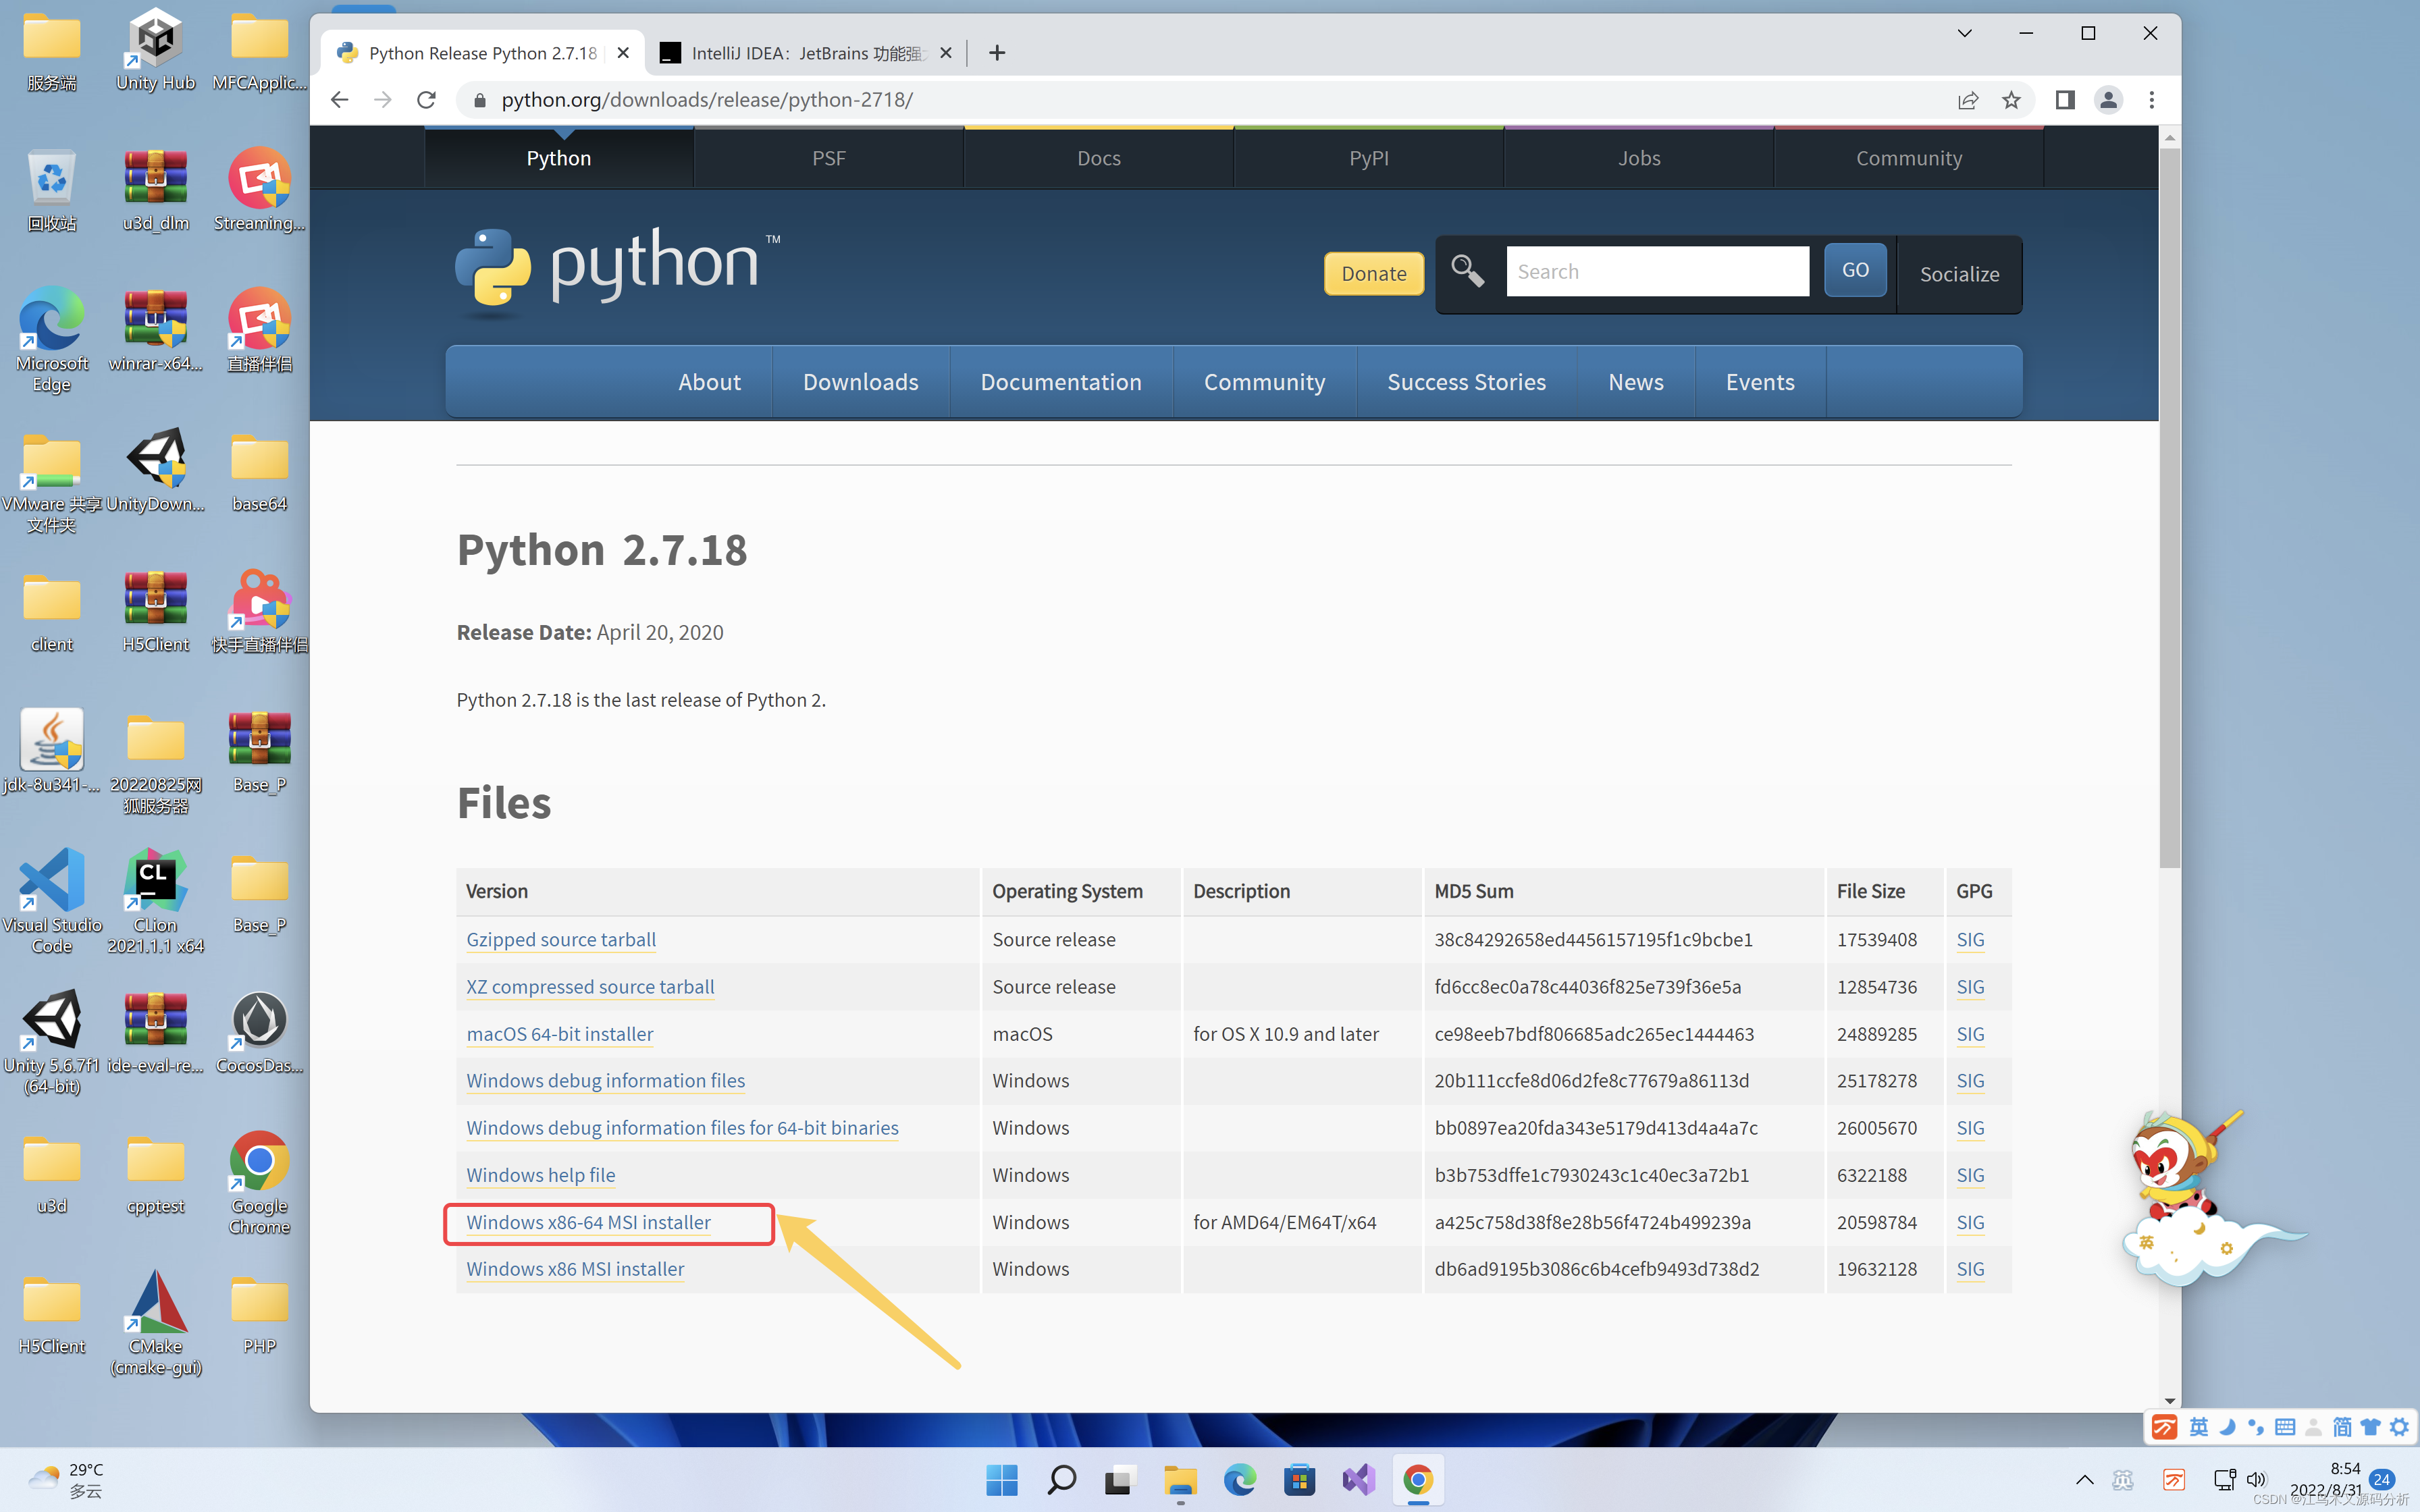Open a new browser tab
This screenshot has height=1512, width=2420.
point(997,53)
